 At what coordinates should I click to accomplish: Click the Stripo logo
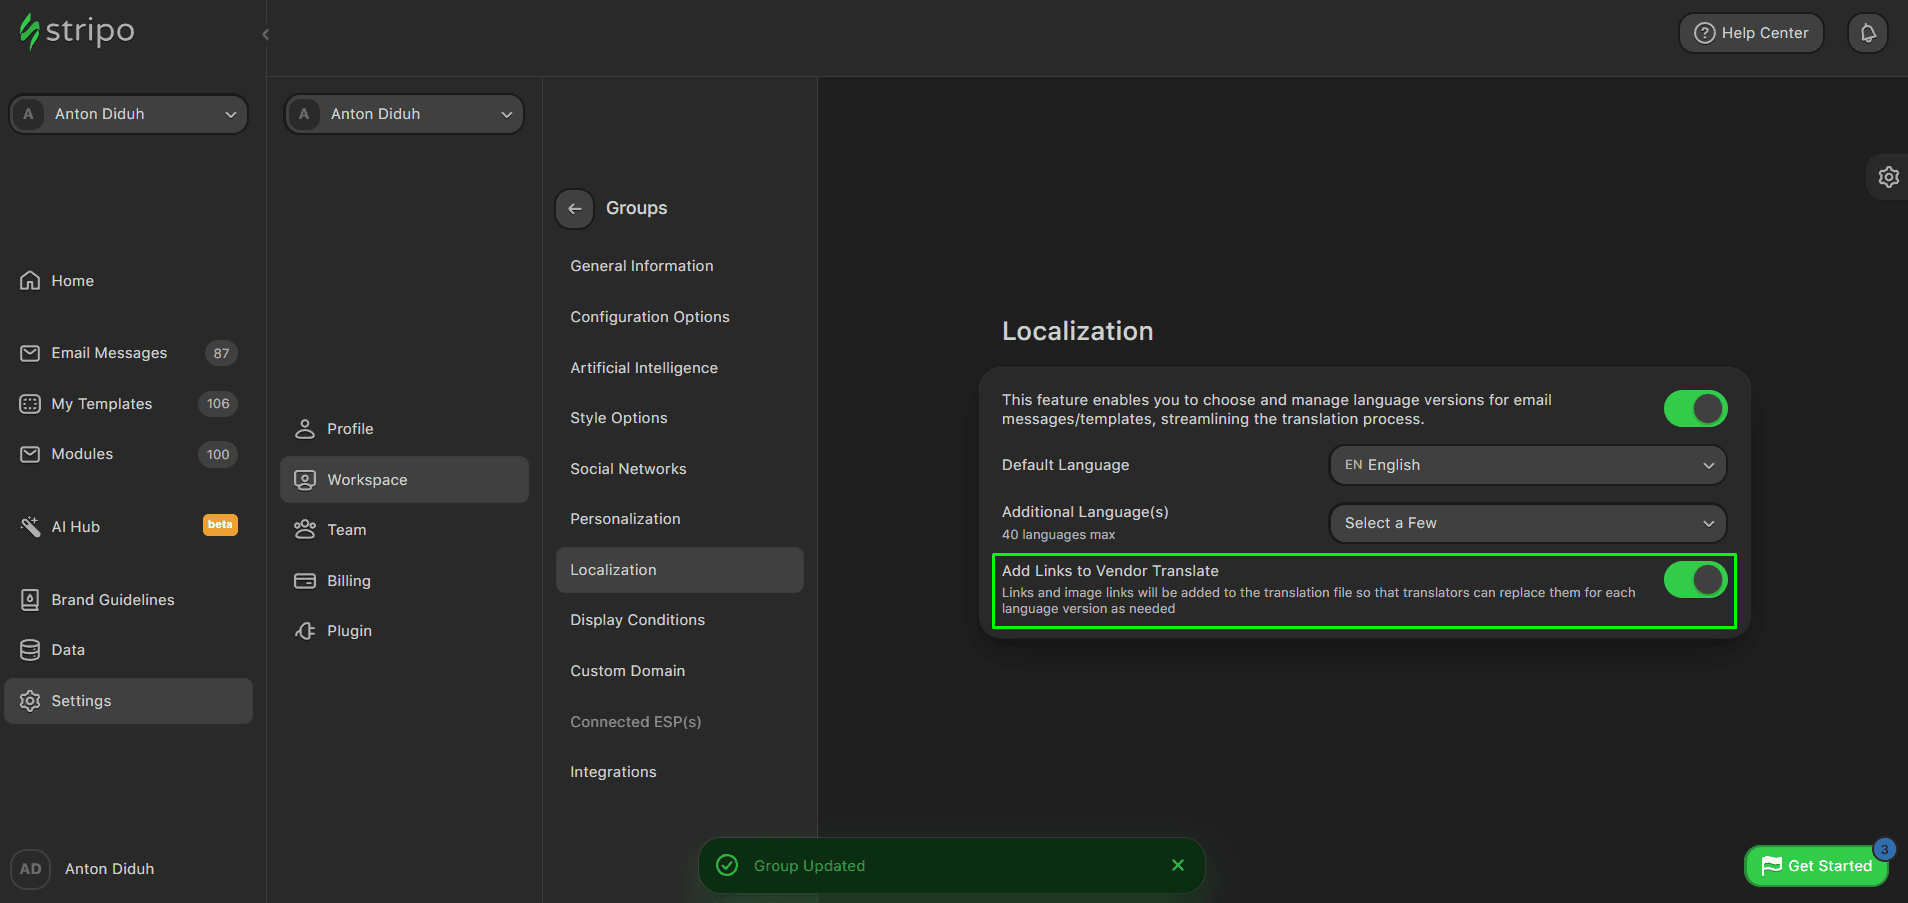(x=77, y=31)
